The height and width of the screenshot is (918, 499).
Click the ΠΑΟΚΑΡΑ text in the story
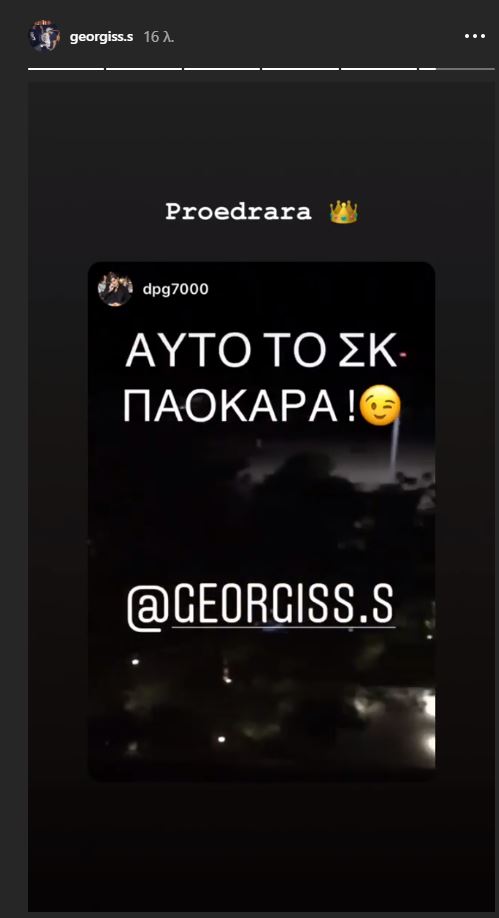click(x=233, y=406)
